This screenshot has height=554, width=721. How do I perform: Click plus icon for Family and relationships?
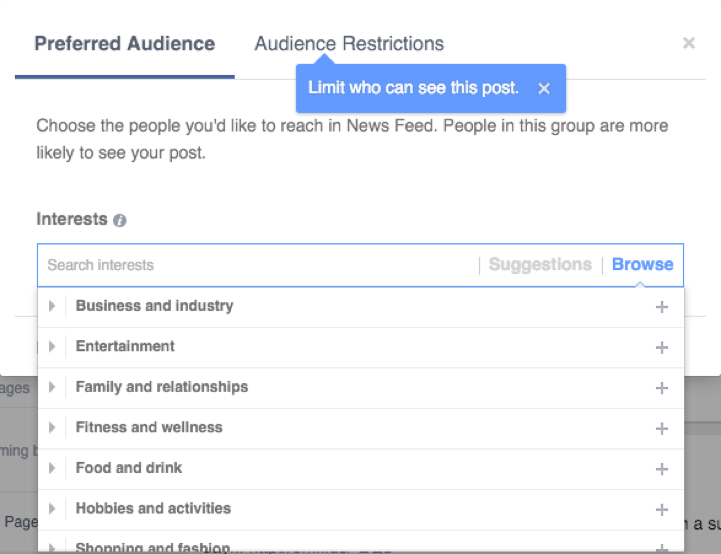tap(661, 388)
